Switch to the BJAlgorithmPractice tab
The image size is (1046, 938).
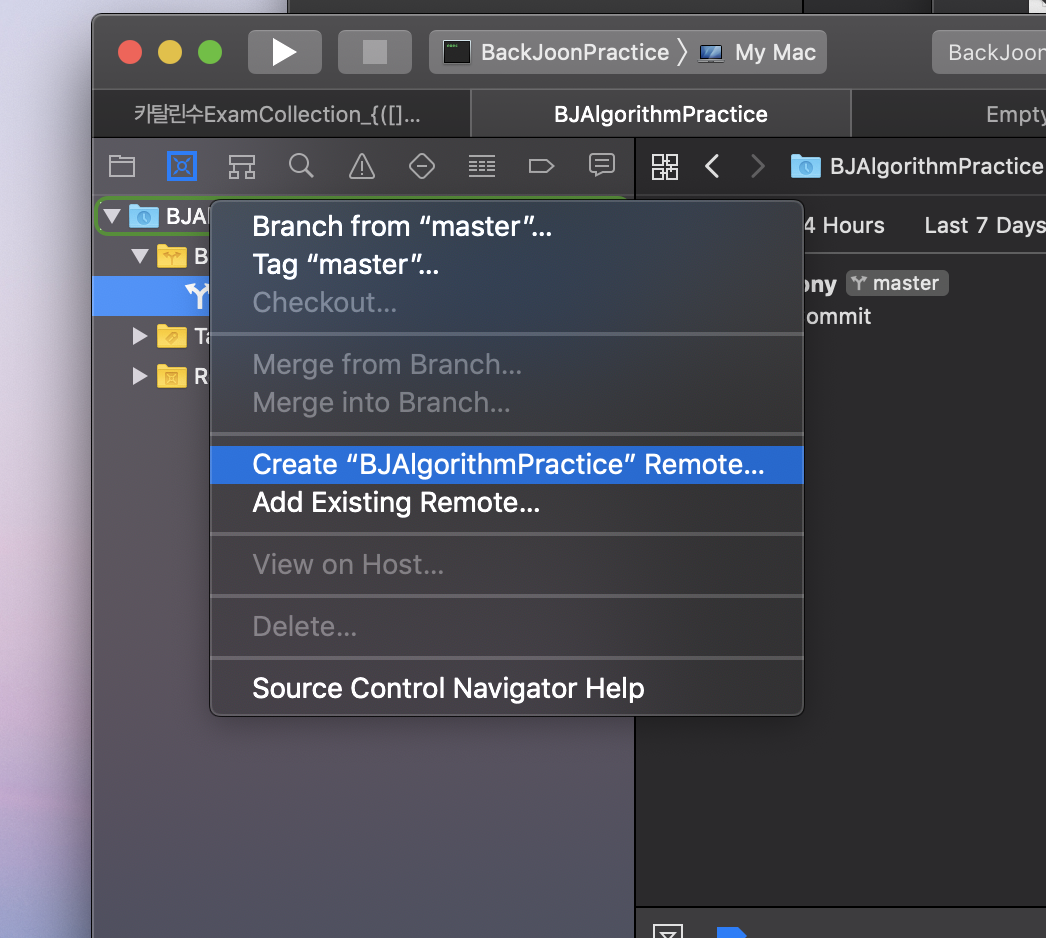(660, 114)
